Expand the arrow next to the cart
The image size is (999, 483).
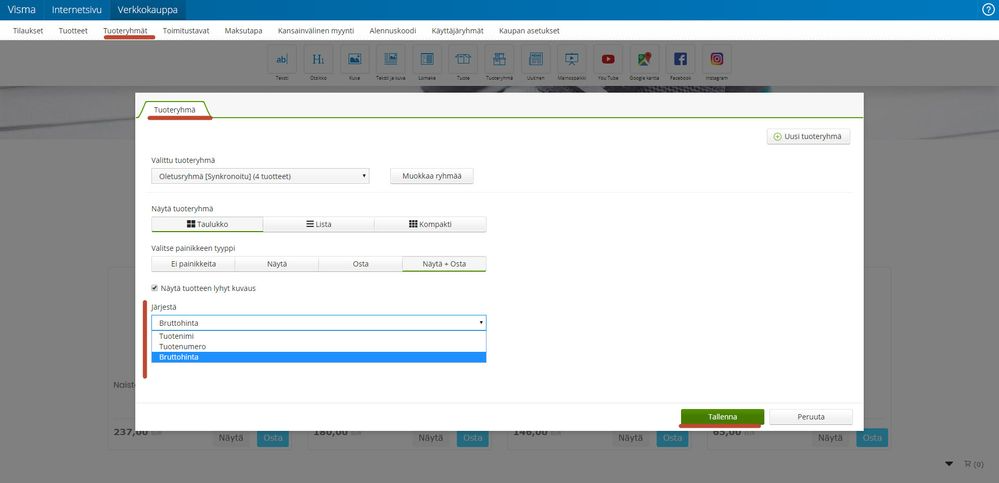(x=949, y=464)
